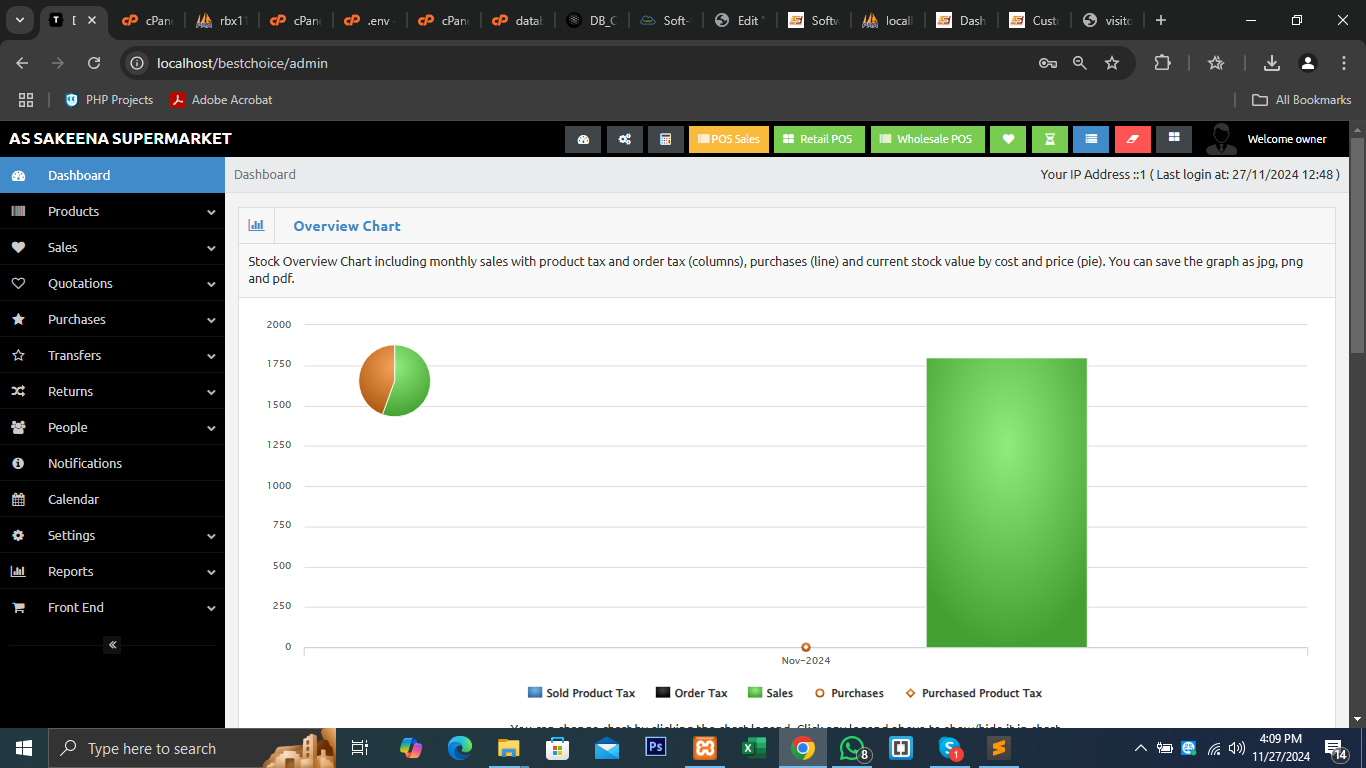Click the password key icon in address bar
The height and width of the screenshot is (768, 1366).
pyautogui.click(x=1048, y=63)
